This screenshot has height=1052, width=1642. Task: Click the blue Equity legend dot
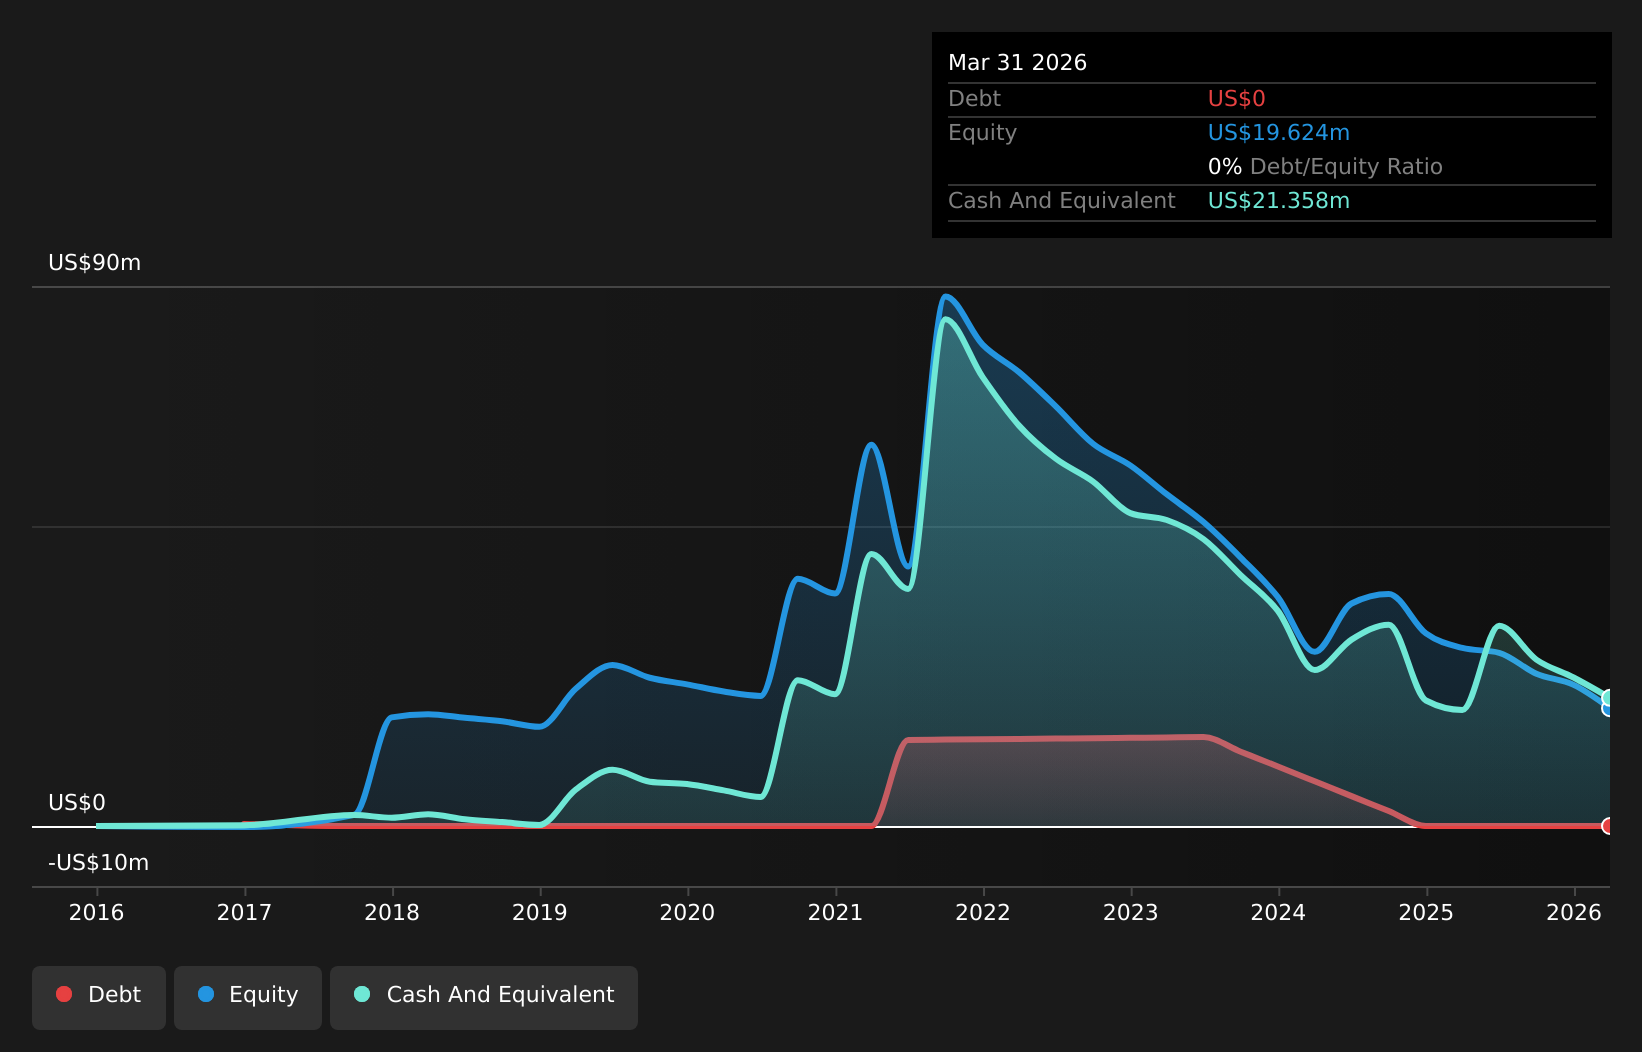[x=206, y=994]
